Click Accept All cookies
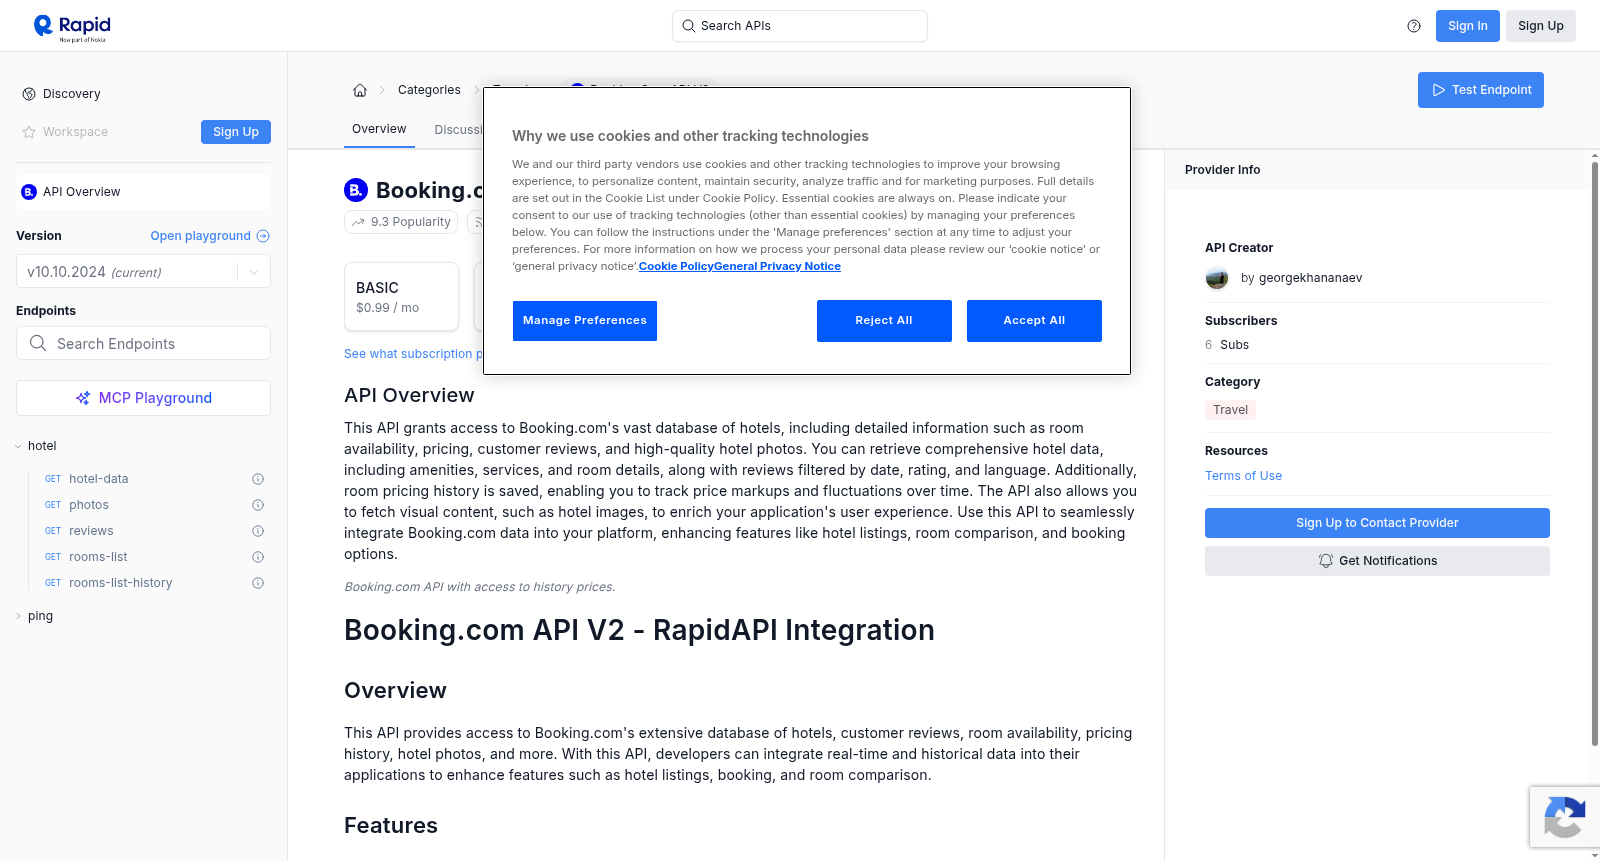The image size is (1600, 861). [1034, 321]
